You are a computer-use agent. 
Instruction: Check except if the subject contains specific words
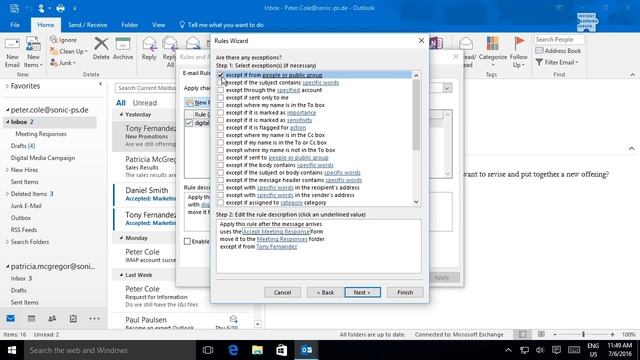(x=220, y=82)
